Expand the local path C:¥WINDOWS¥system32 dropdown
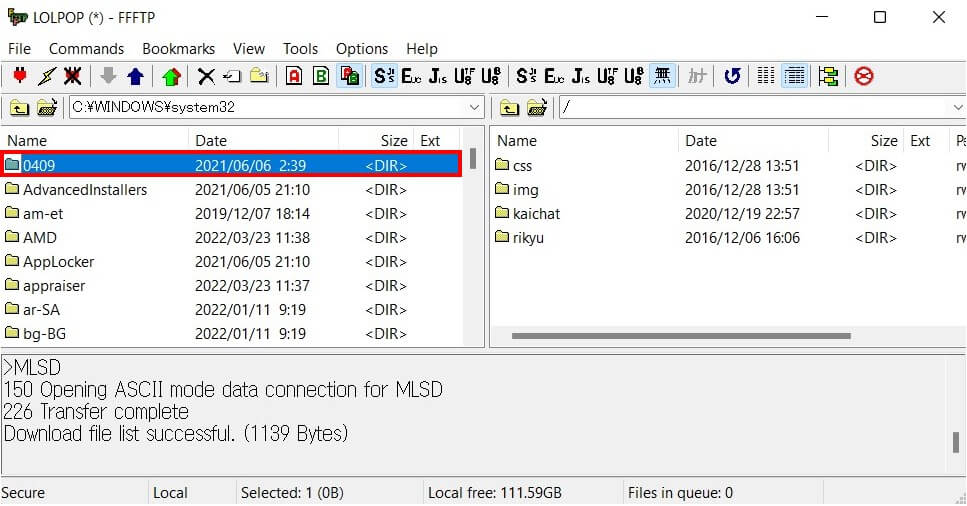 point(474,107)
